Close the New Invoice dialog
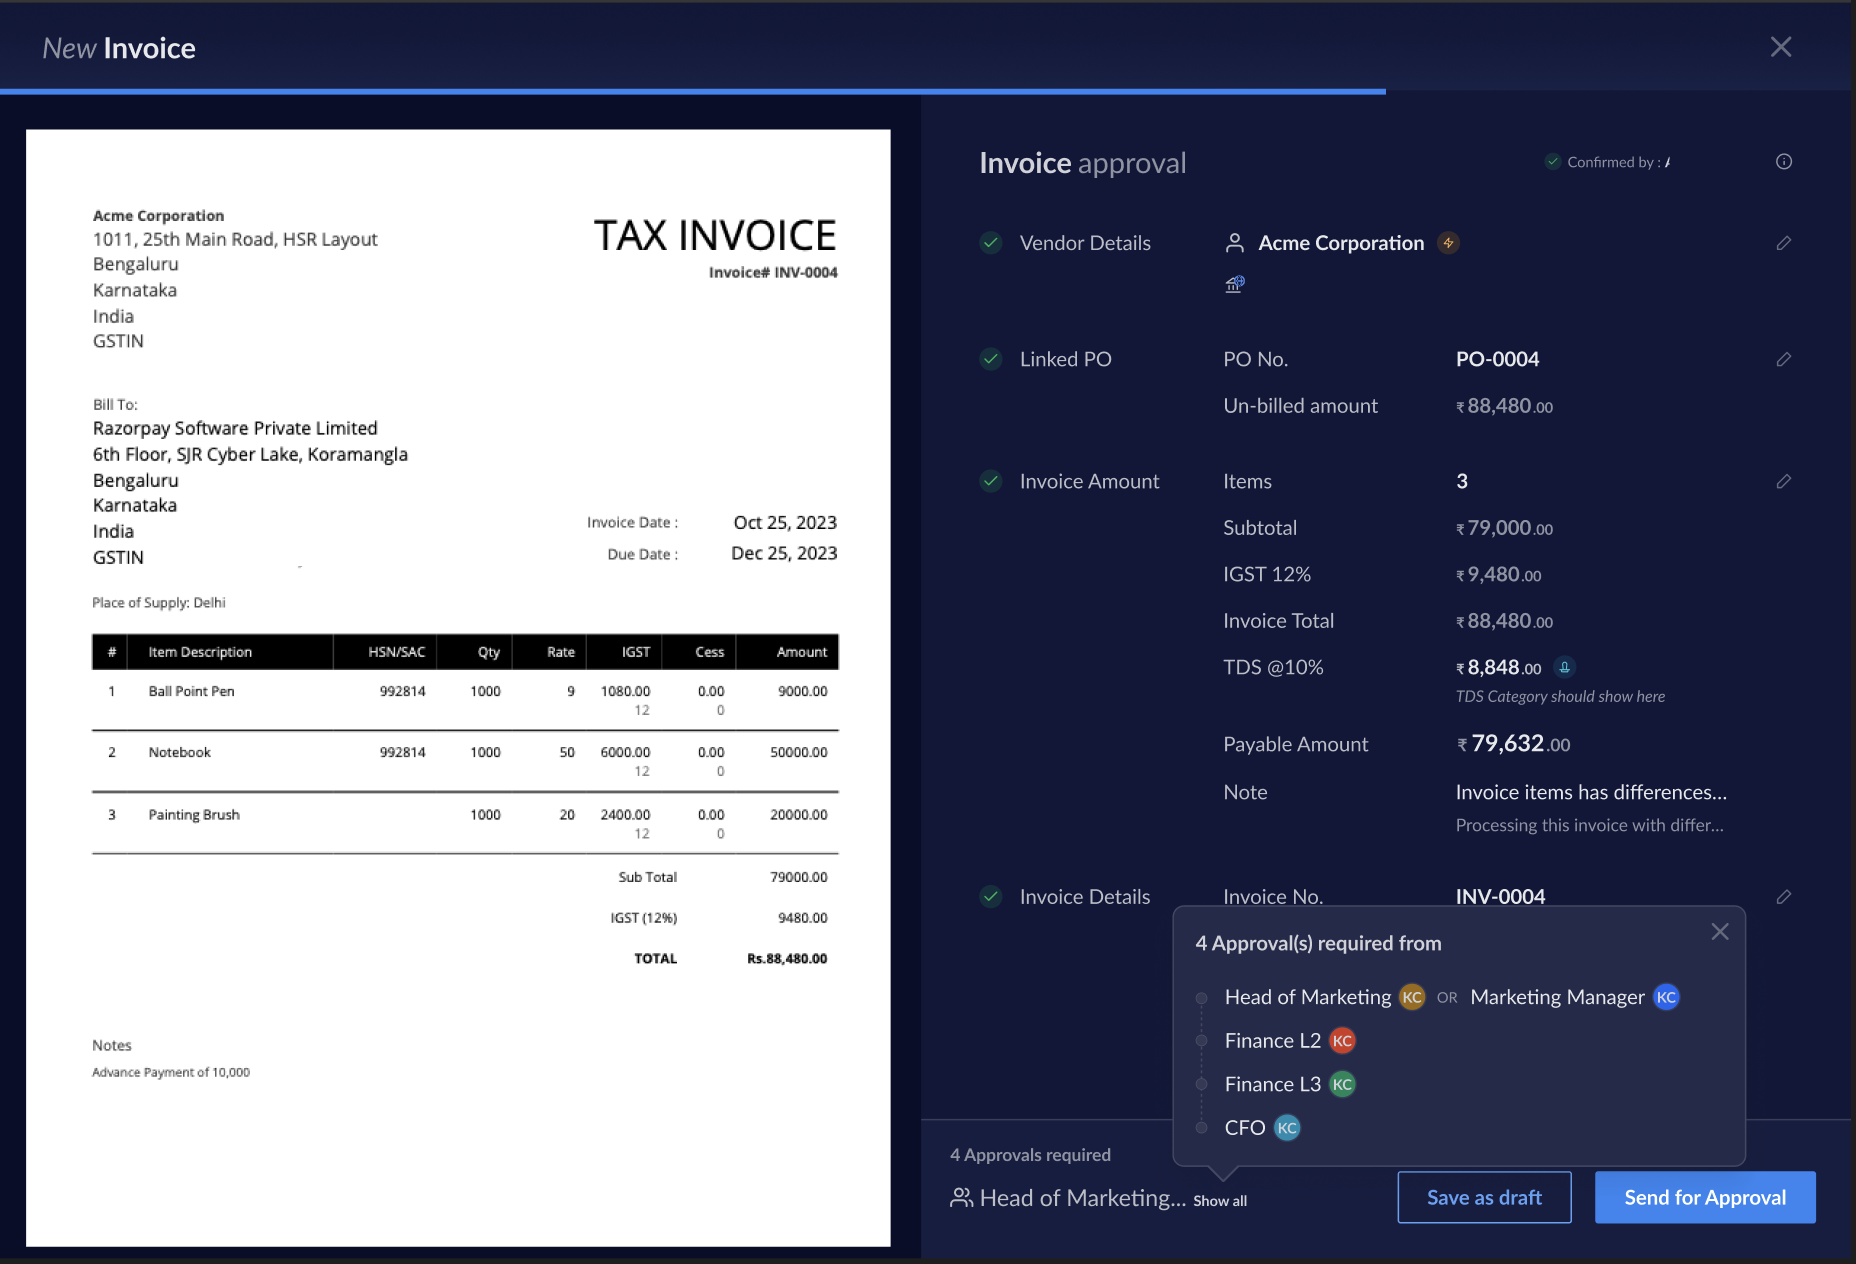1856x1264 pixels. tap(1780, 47)
